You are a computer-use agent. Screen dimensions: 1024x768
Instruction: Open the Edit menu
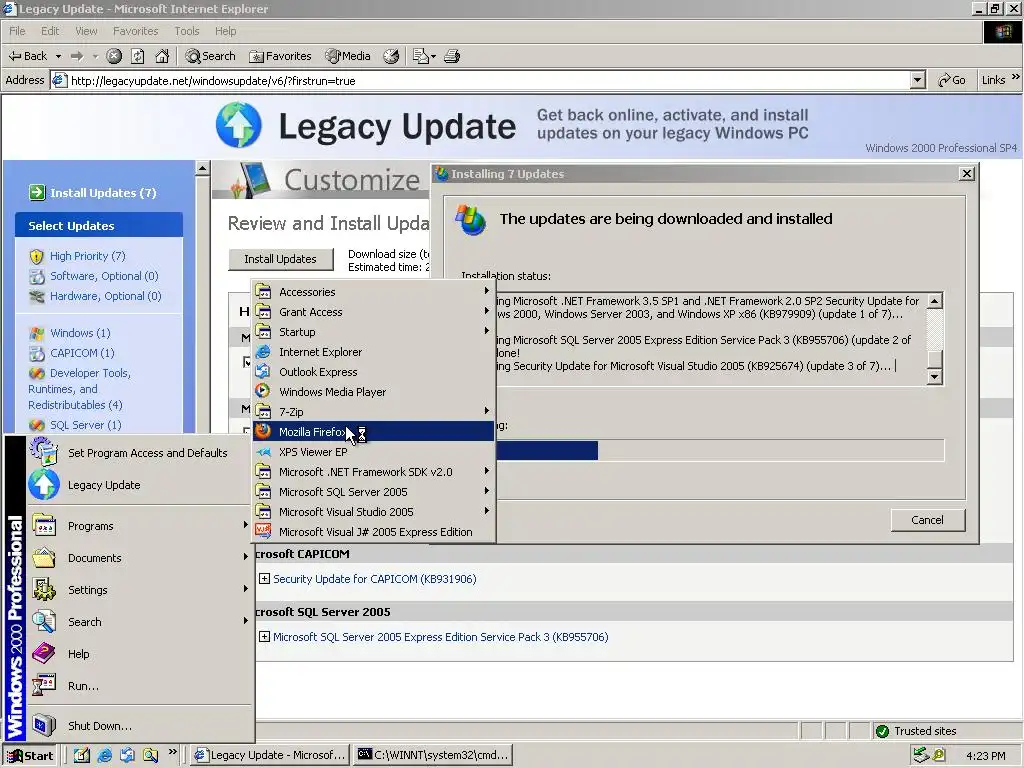click(x=50, y=31)
